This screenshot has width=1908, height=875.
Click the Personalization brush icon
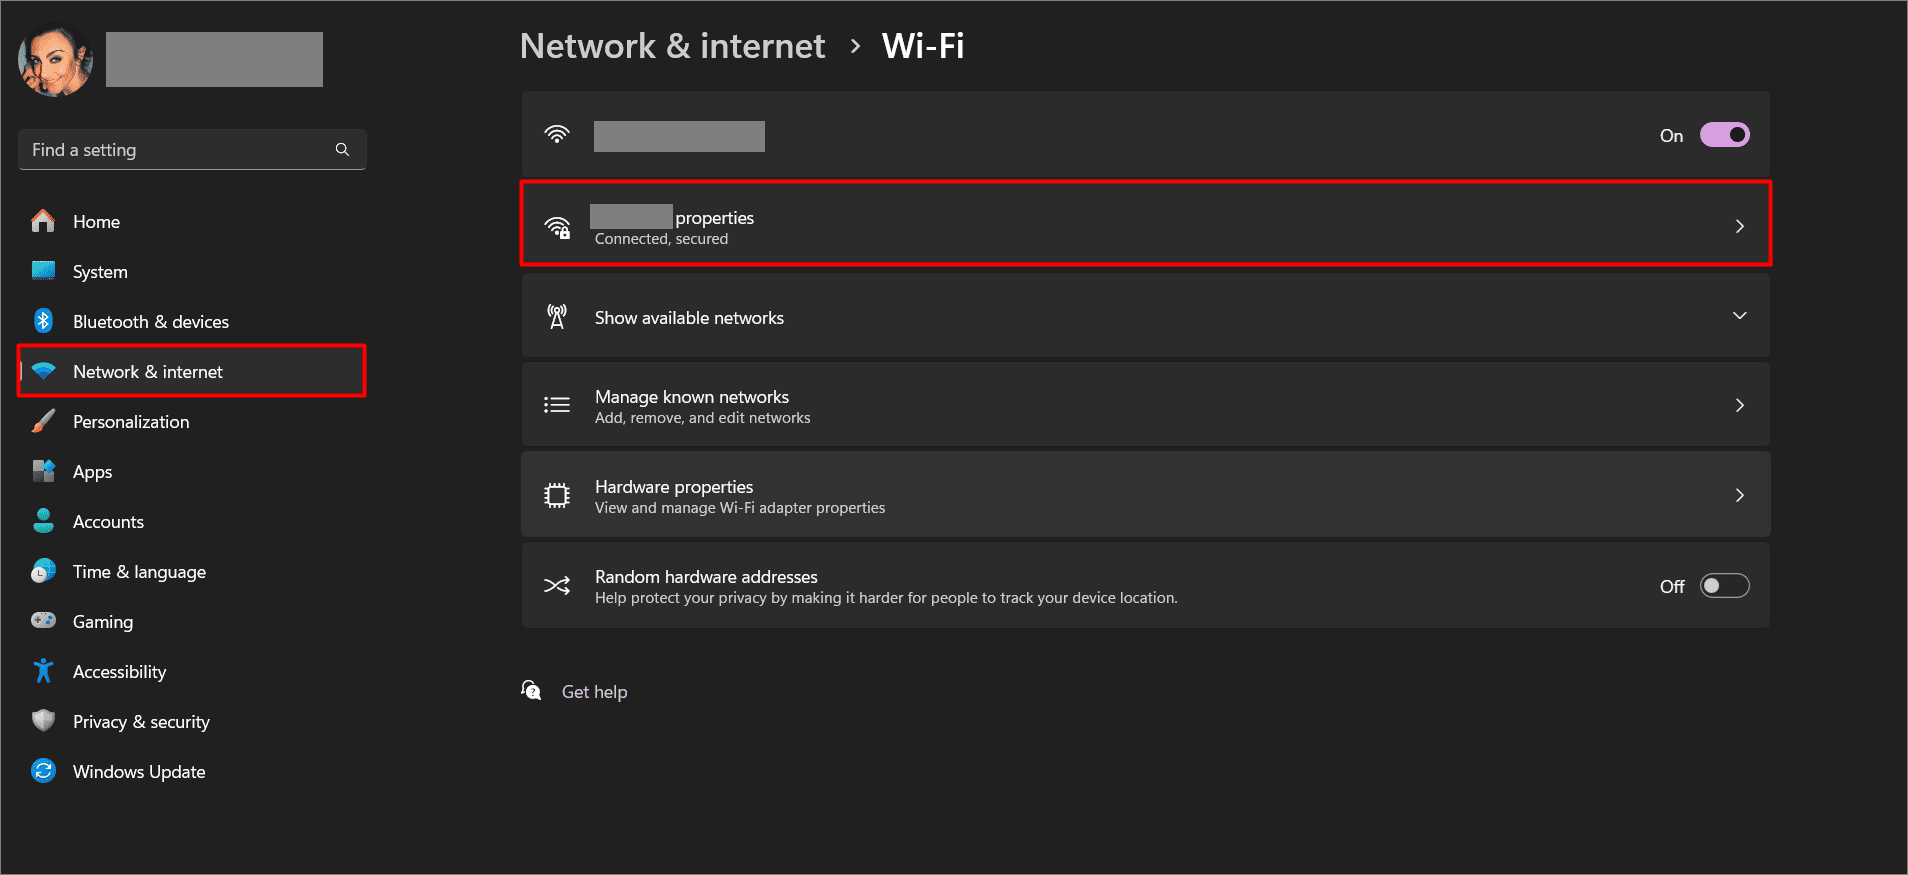coord(43,421)
